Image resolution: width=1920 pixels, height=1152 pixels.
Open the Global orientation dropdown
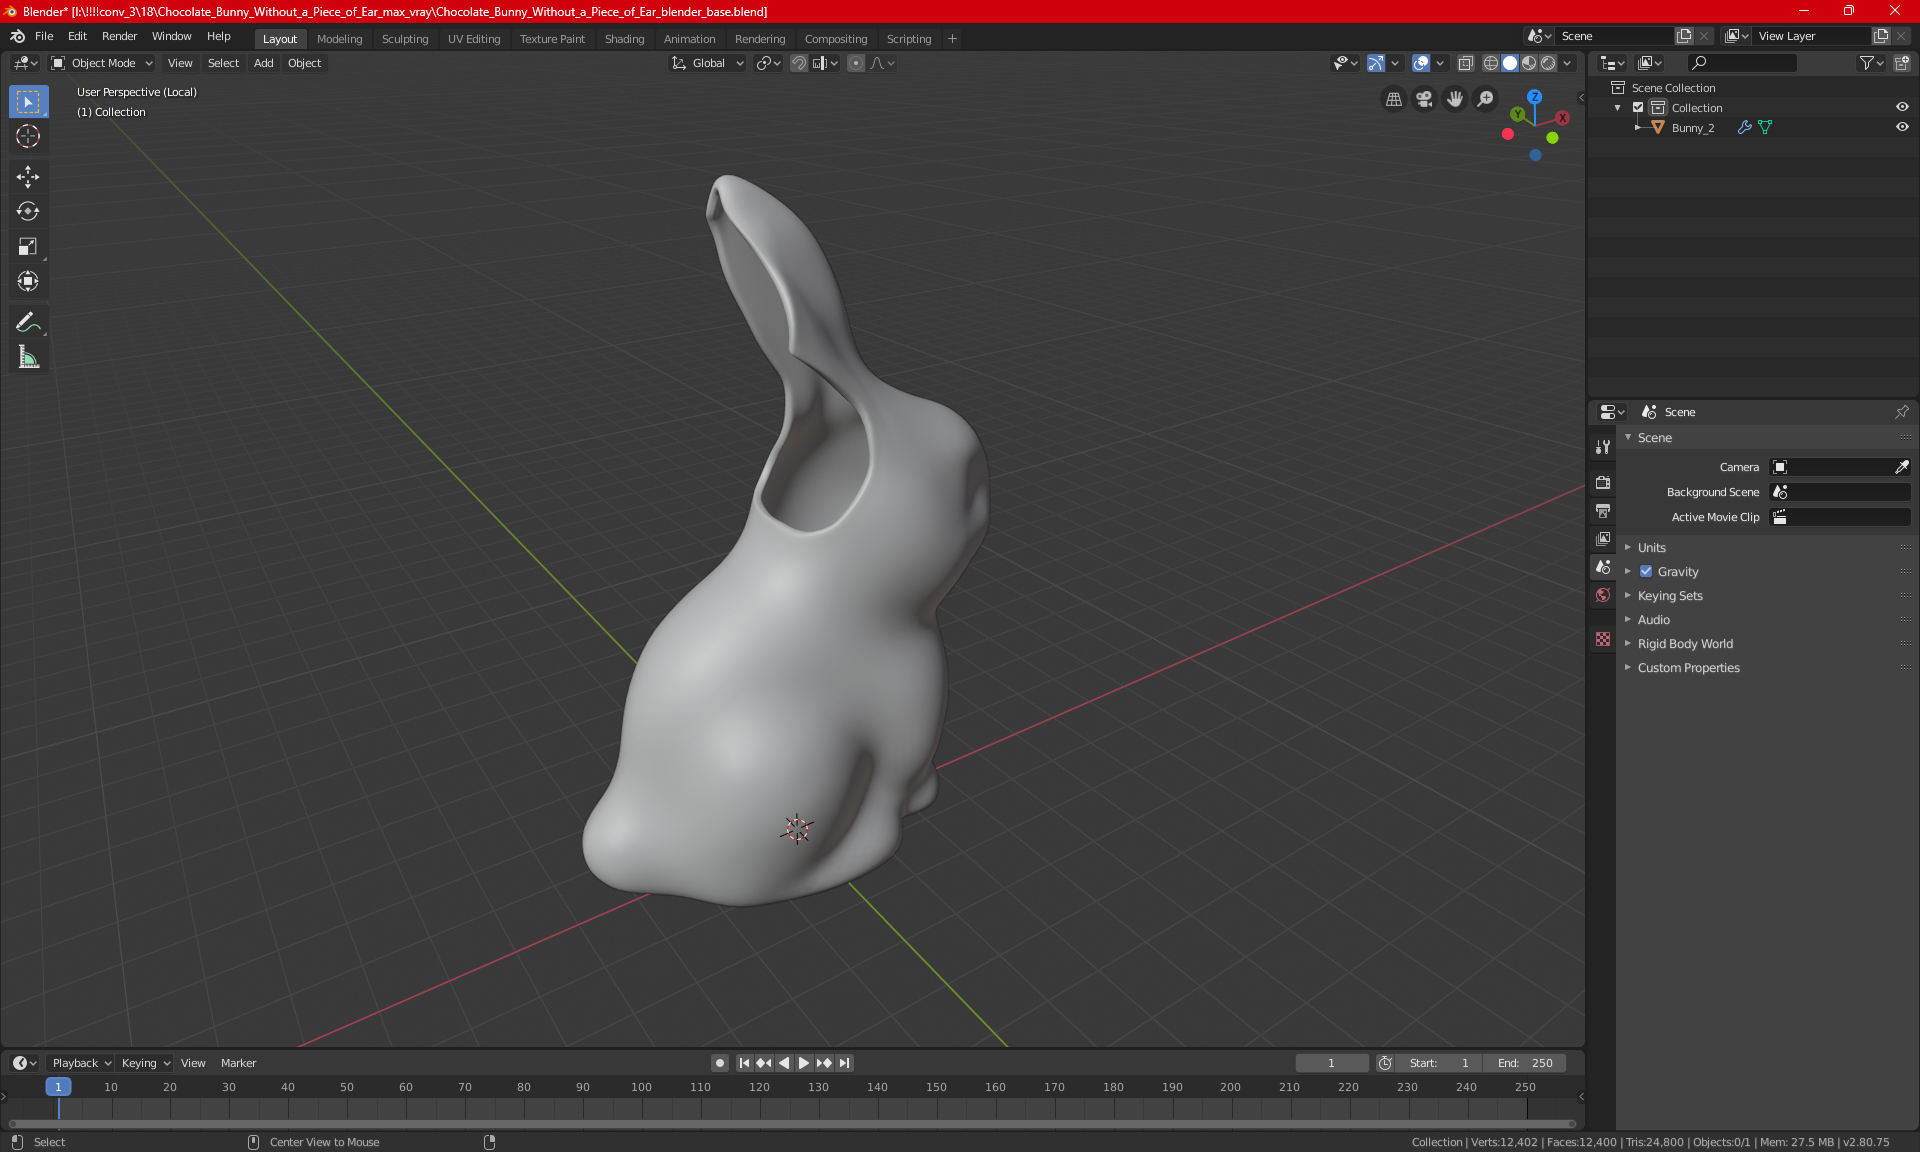pyautogui.click(x=708, y=63)
